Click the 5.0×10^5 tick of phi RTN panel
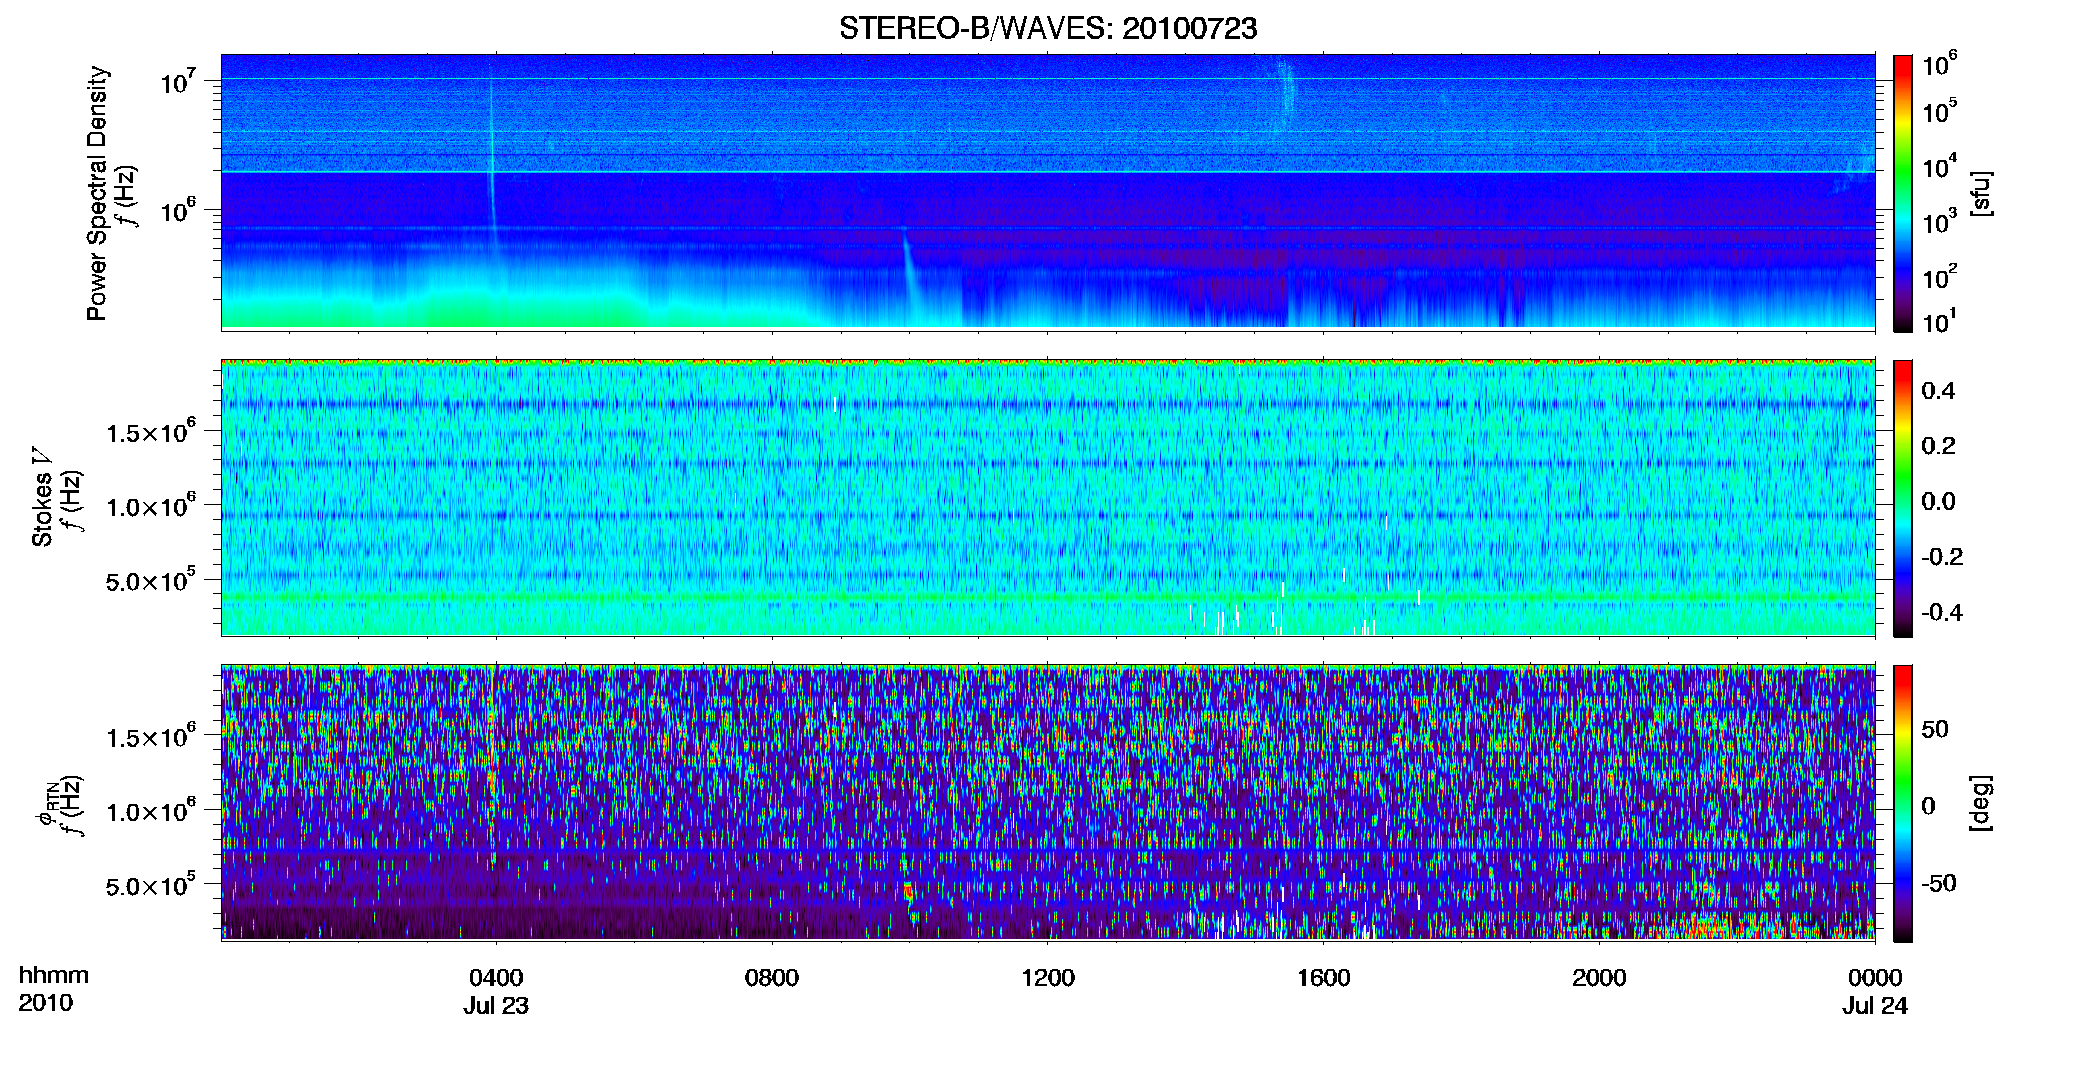Image resolution: width=2096 pixels, height=1080 pixels. pyautogui.click(x=151, y=885)
